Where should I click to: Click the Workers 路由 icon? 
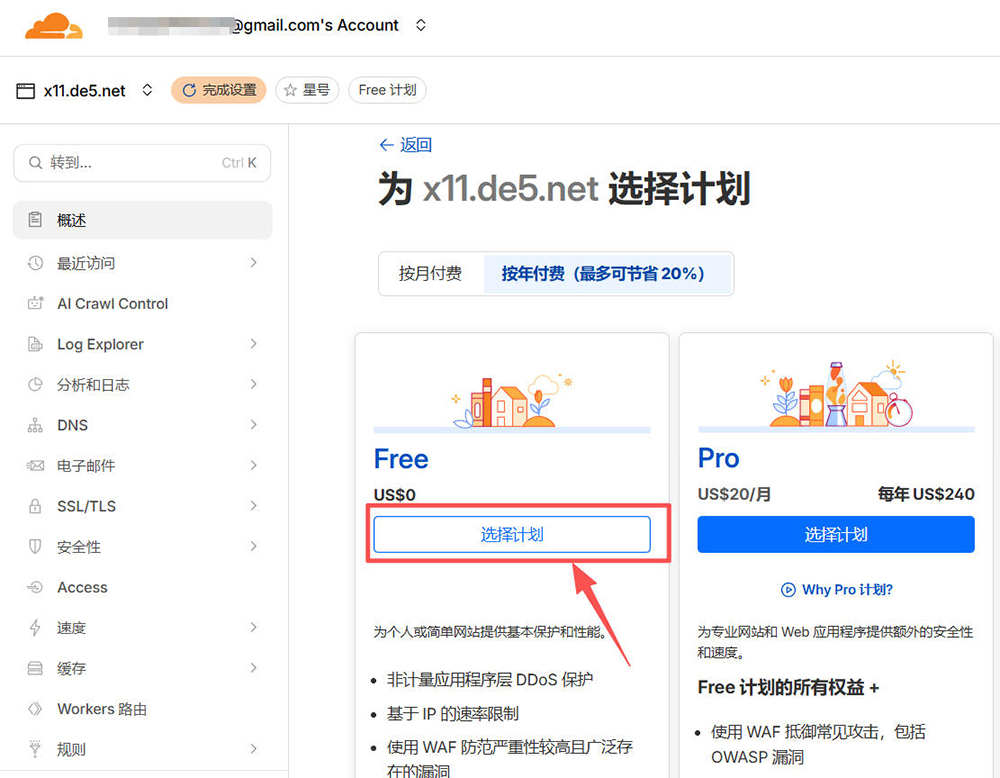[x=36, y=709]
